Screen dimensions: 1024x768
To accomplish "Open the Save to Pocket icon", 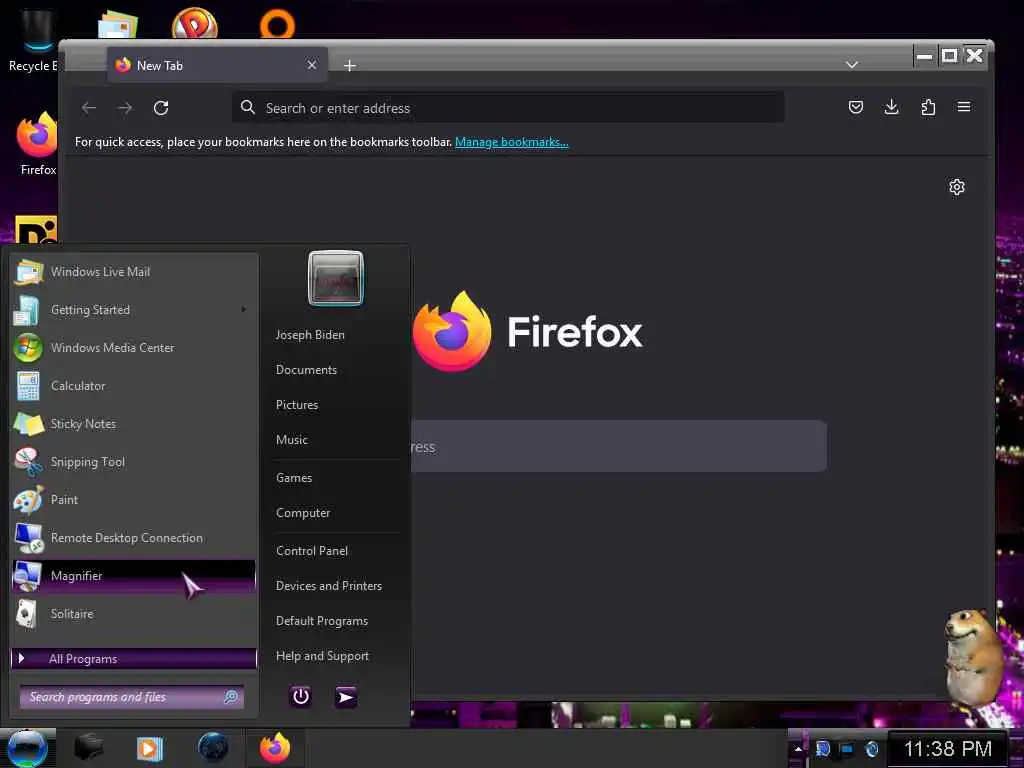I will pos(856,107).
